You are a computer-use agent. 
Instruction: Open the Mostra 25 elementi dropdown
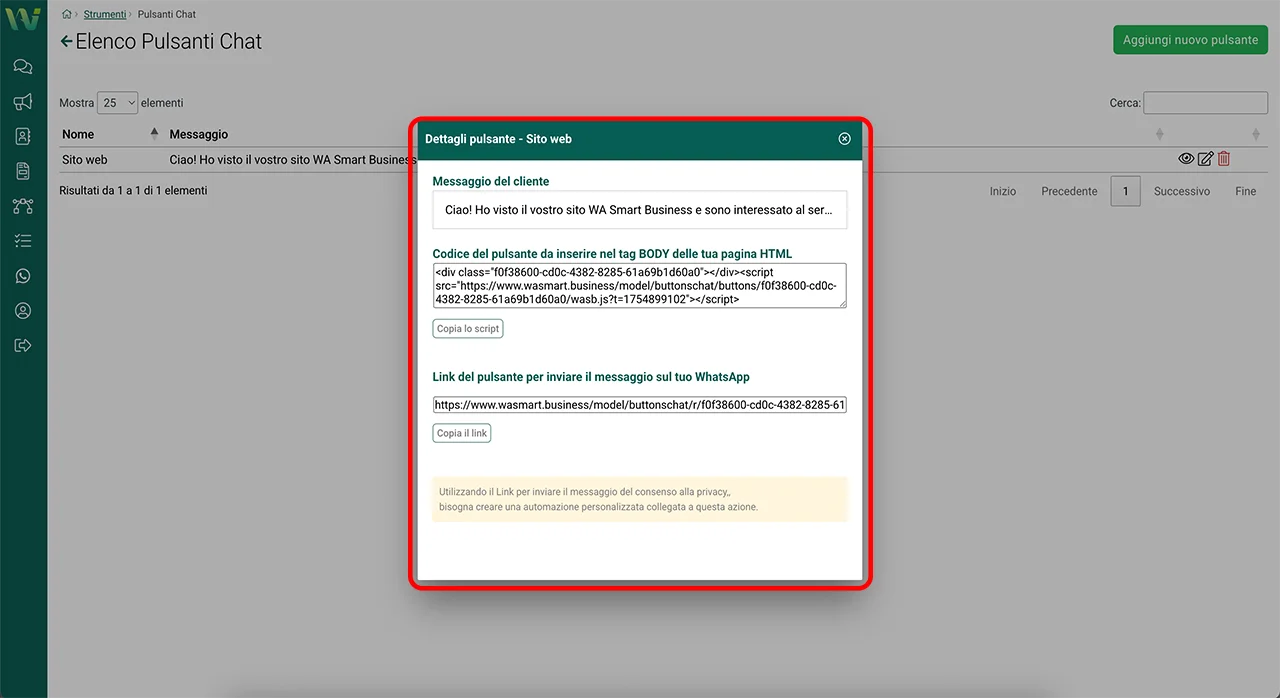[x=118, y=103]
